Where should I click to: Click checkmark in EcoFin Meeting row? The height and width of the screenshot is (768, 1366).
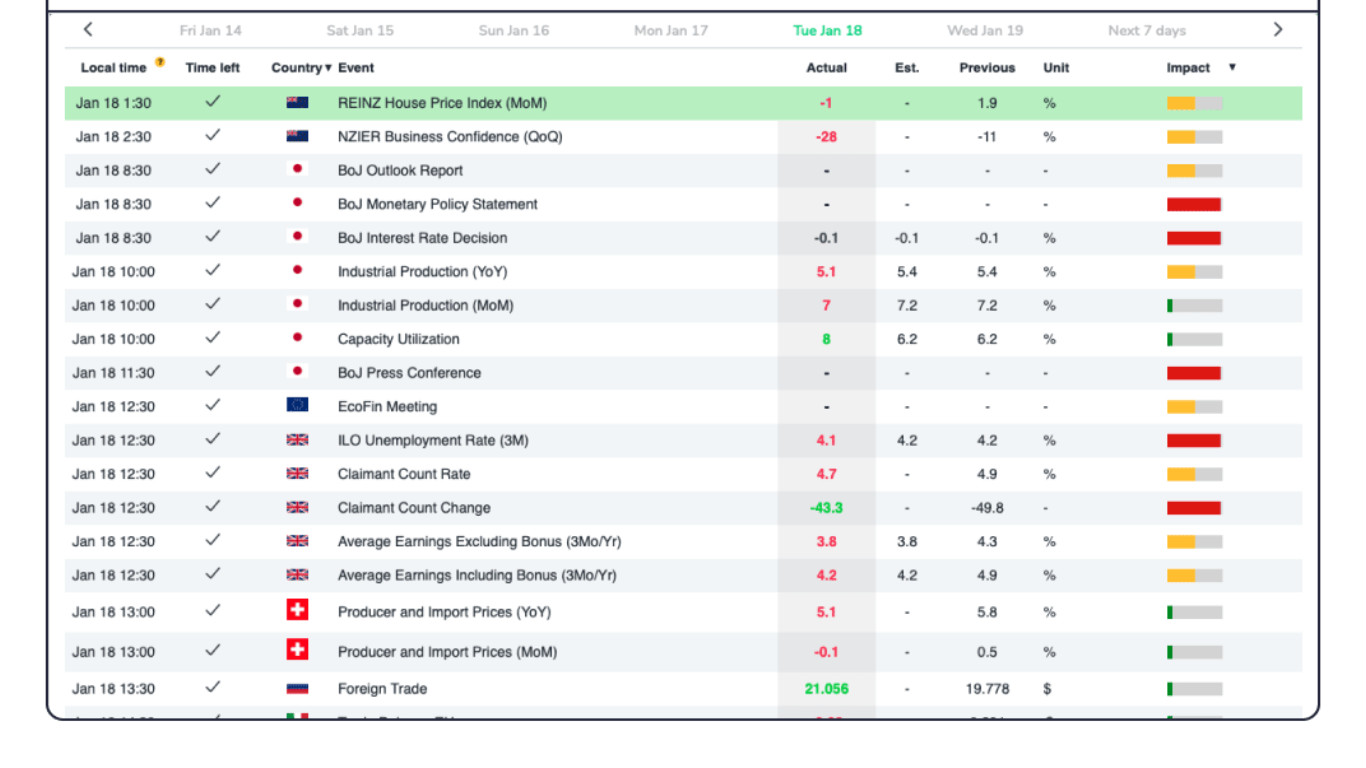click(212, 405)
